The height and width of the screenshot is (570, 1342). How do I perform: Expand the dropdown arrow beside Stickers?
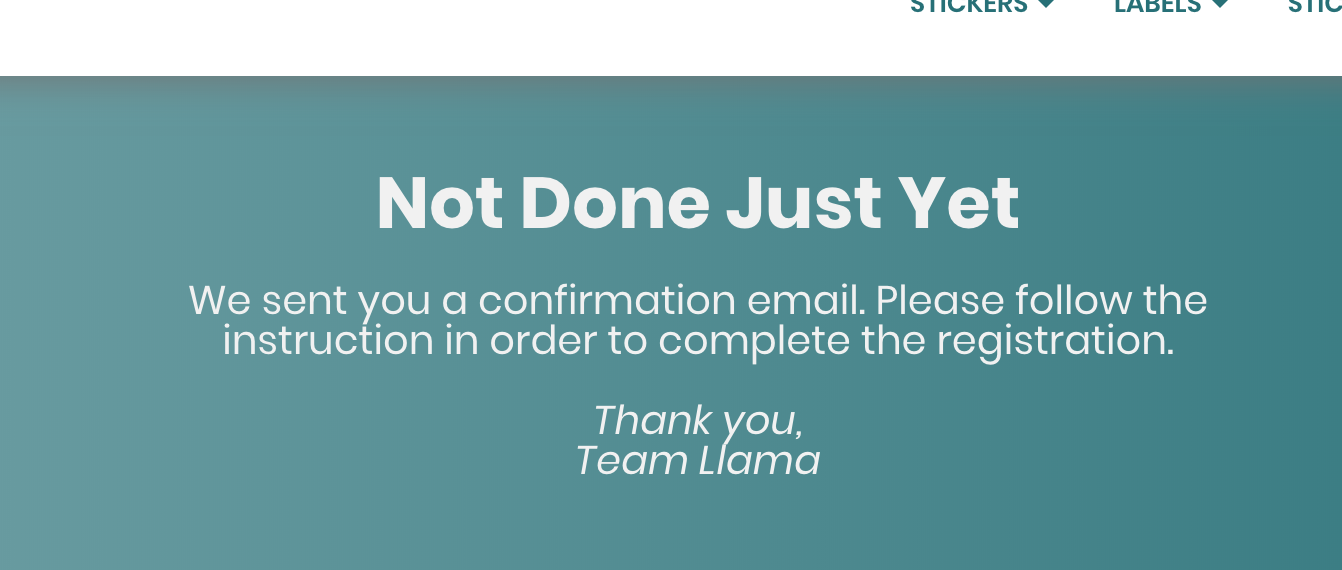click(x=1046, y=5)
